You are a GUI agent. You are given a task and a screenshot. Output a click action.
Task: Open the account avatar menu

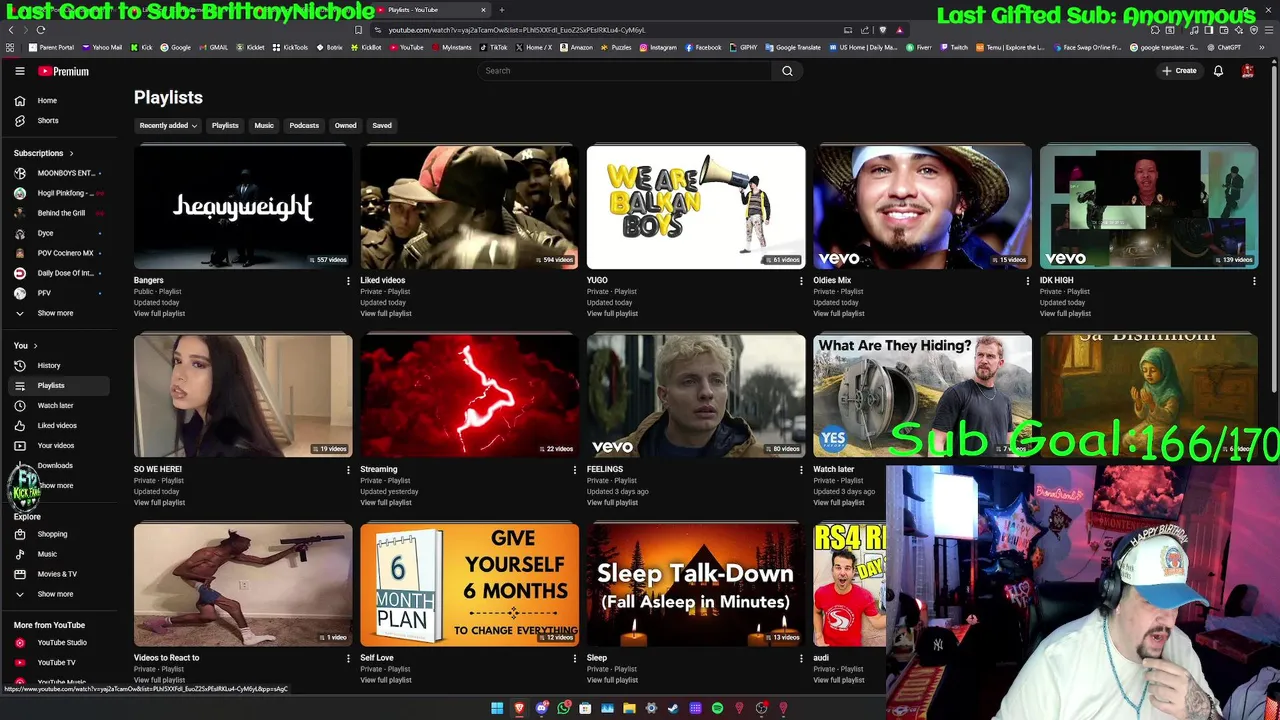pyautogui.click(x=1247, y=71)
